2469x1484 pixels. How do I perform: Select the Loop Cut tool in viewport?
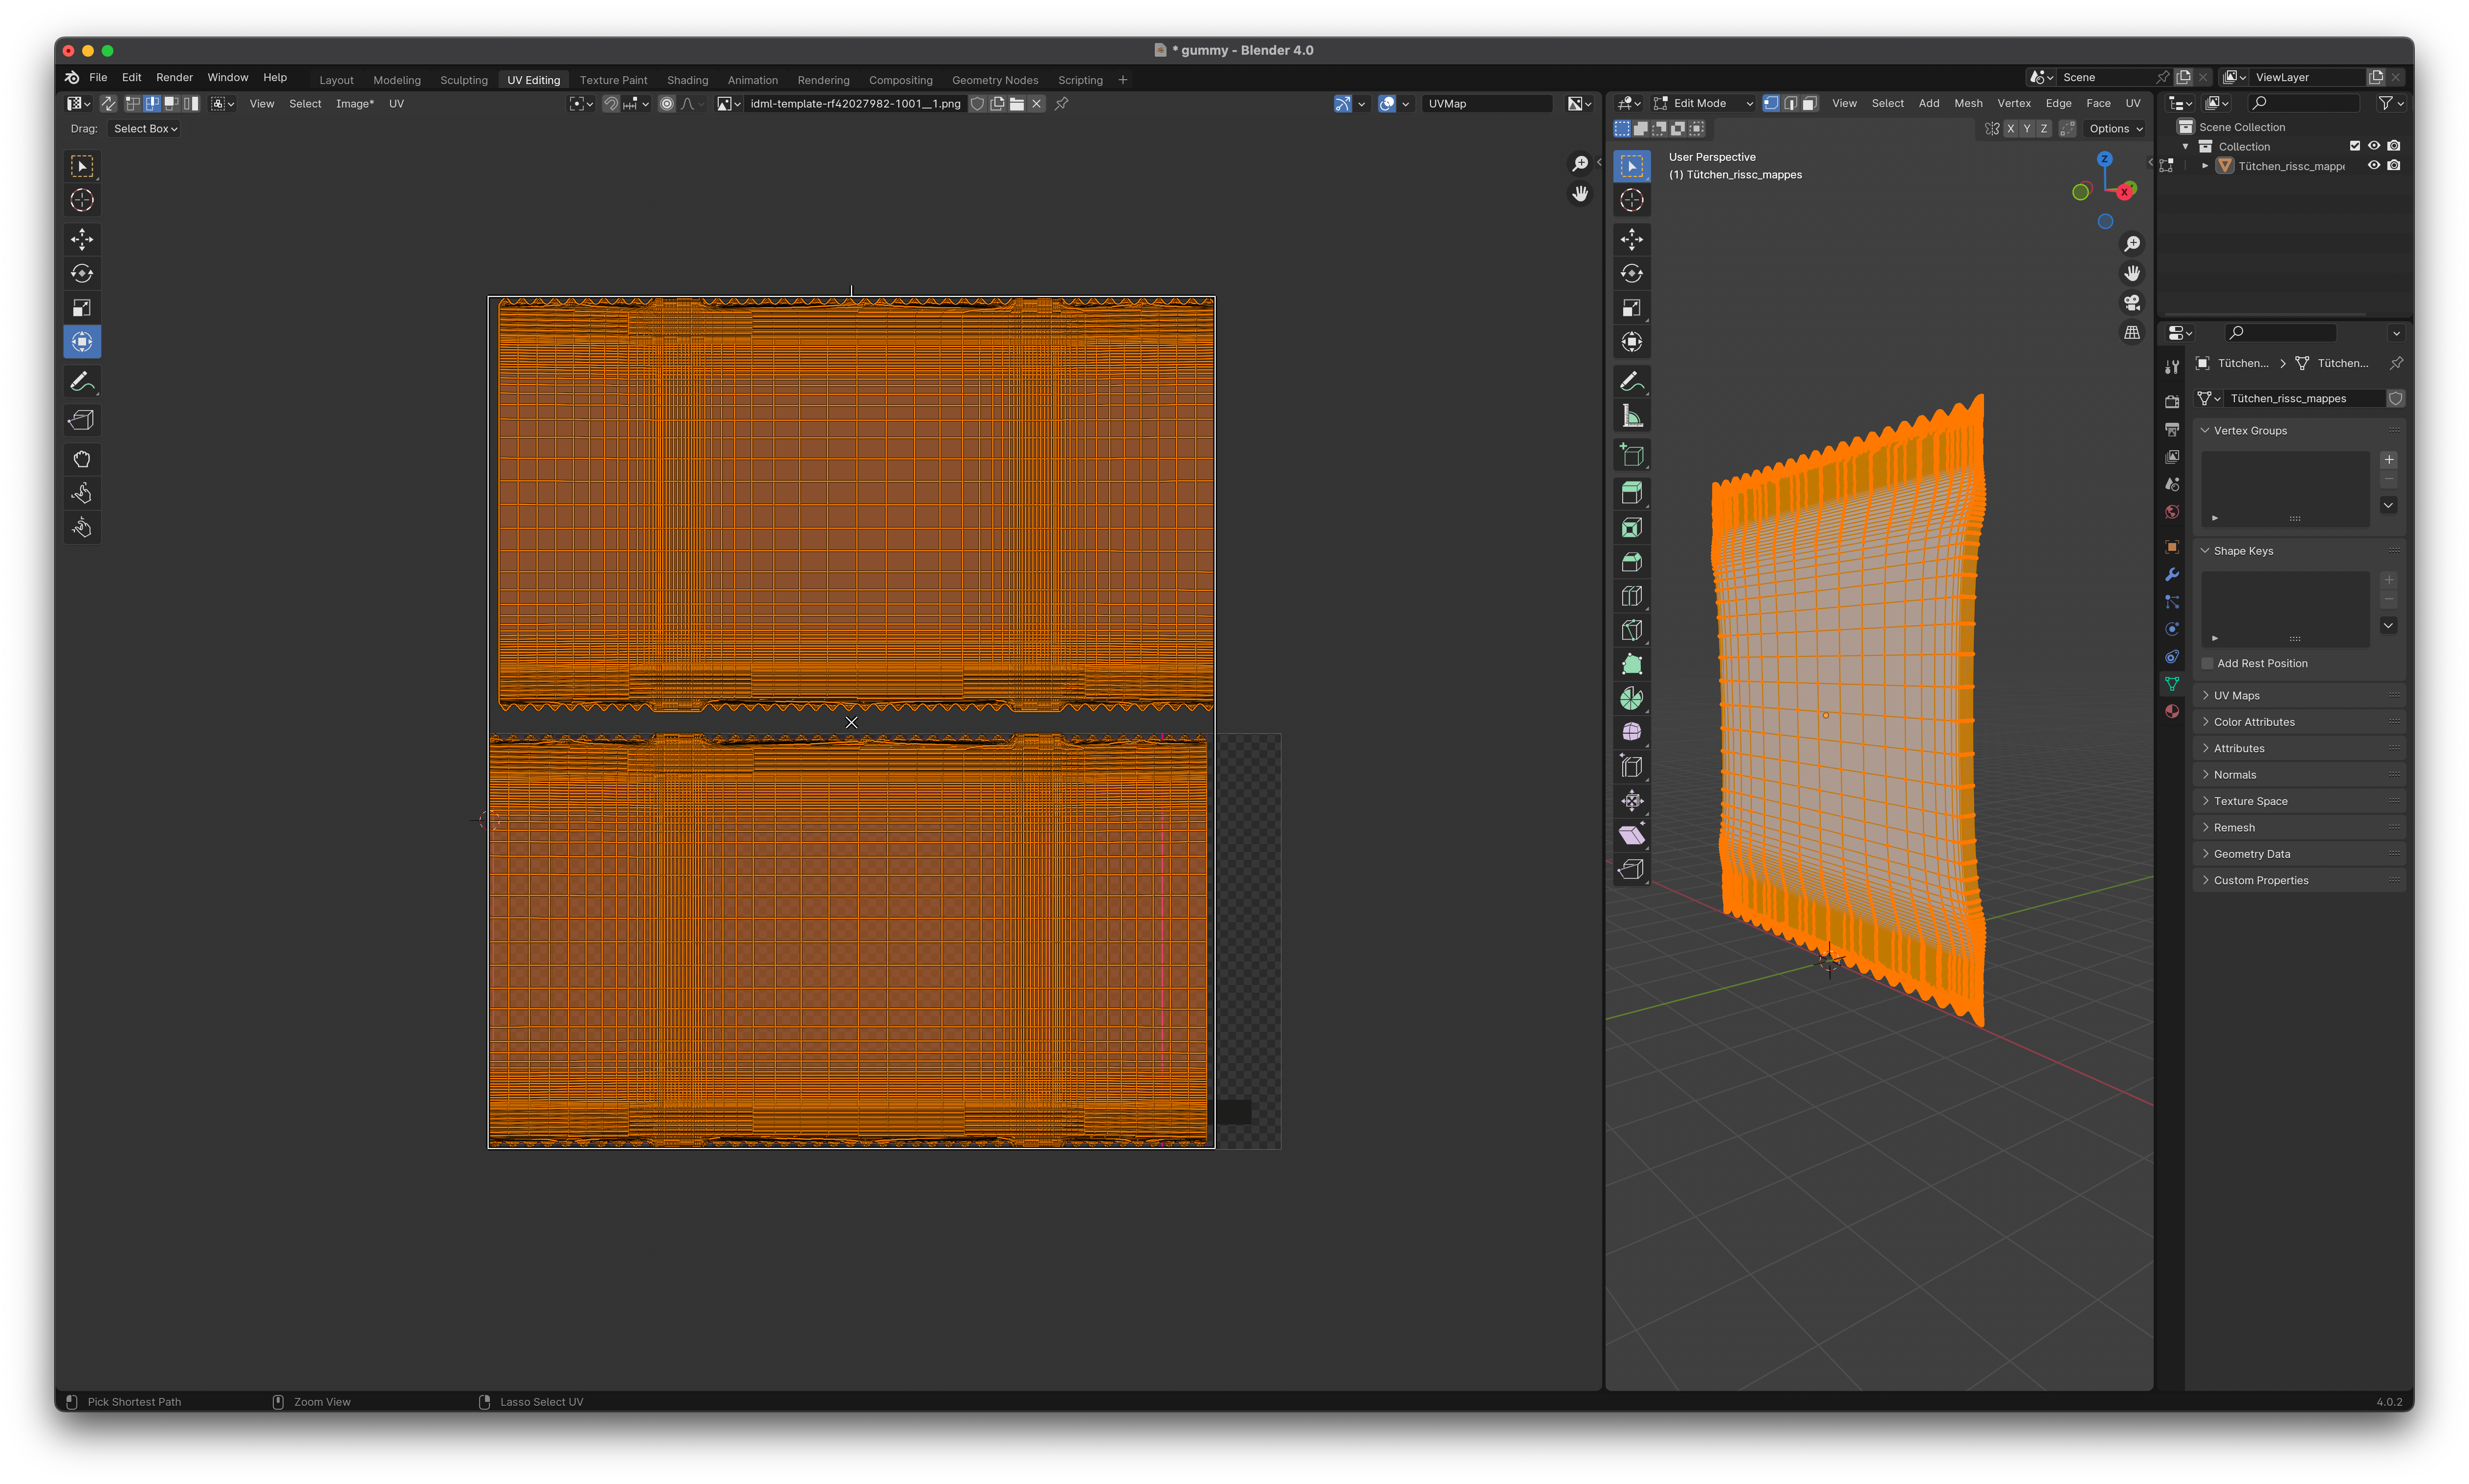pyautogui.click(x=1631, y=596)
